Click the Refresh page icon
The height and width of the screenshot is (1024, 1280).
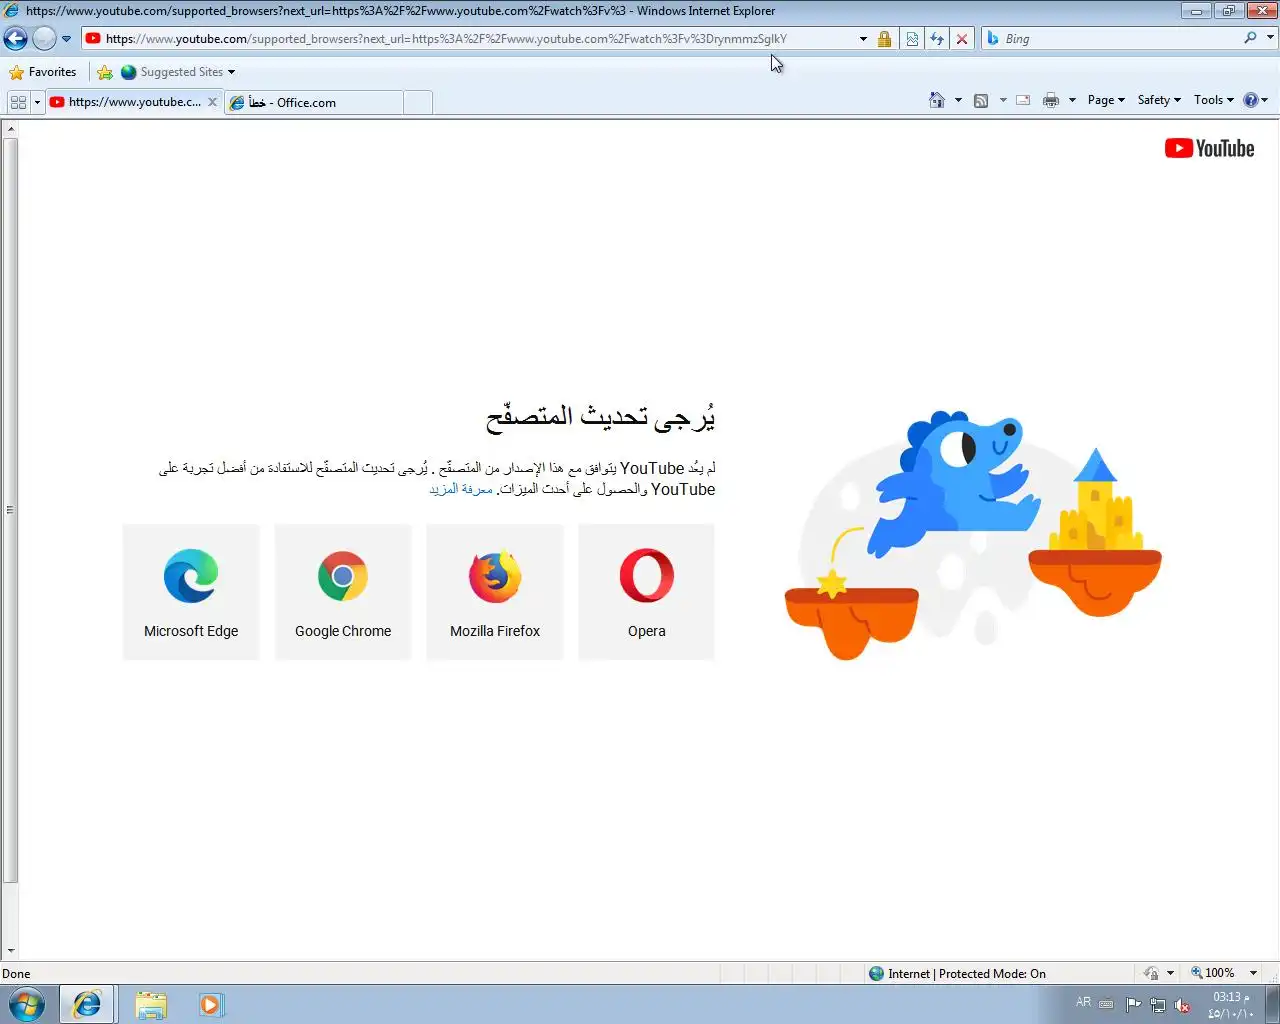click(937, 39)
